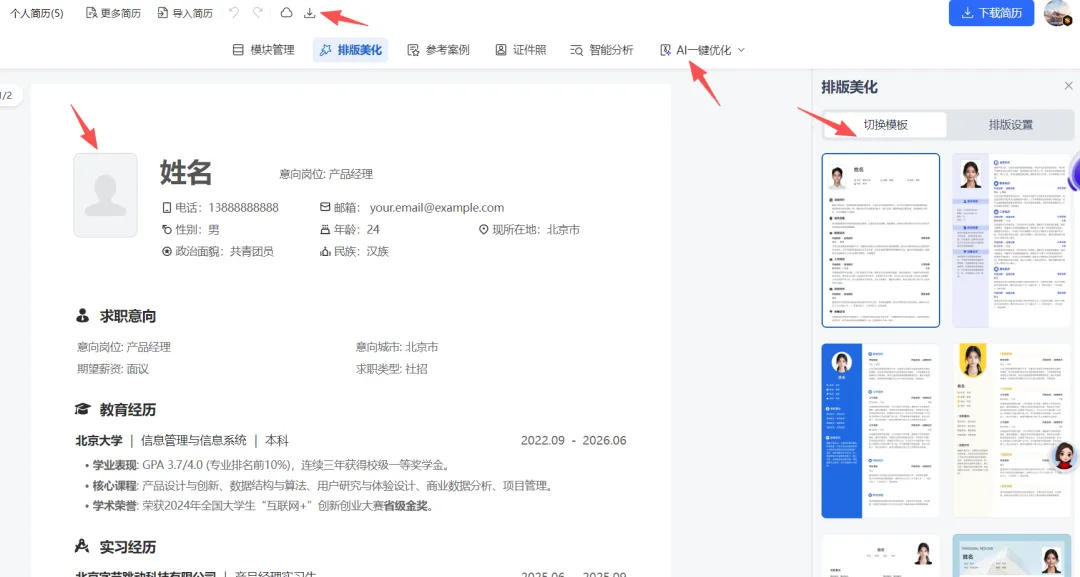1080x577 pixels.
Task: Click the page indicator 1/2
Action: point(7,95)
